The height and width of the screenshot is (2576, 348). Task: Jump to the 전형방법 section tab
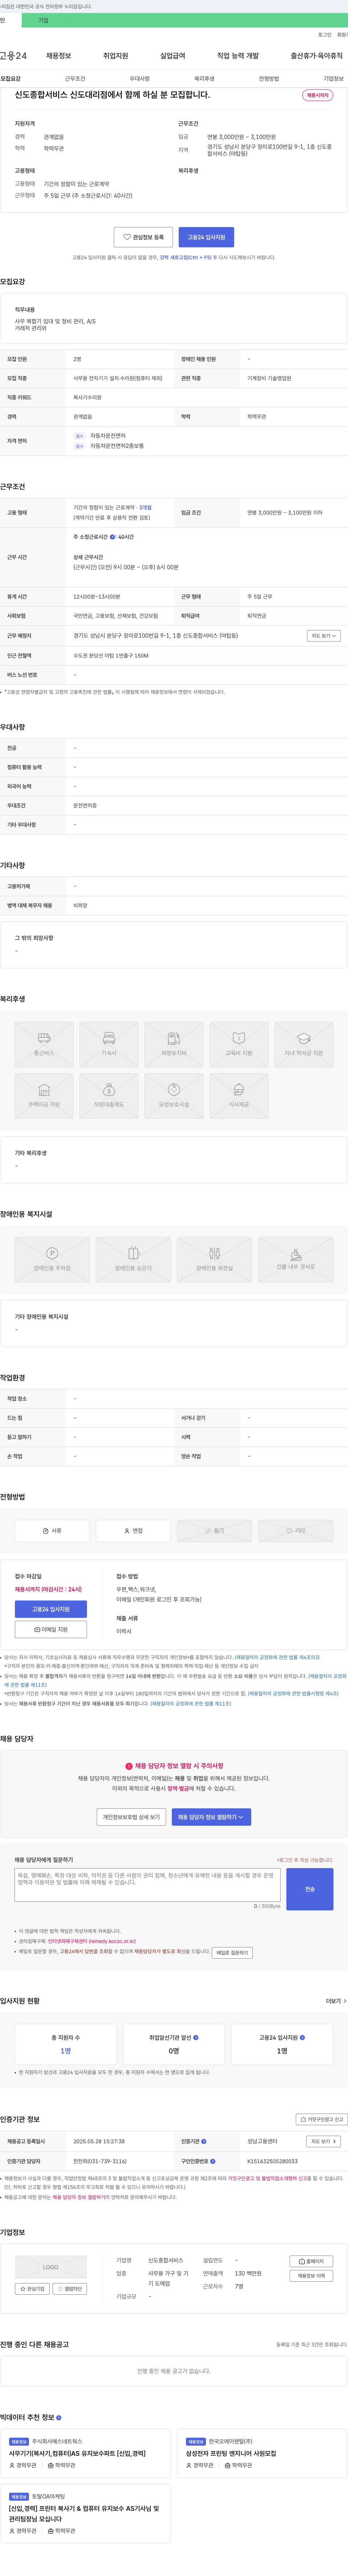[269, 79]
